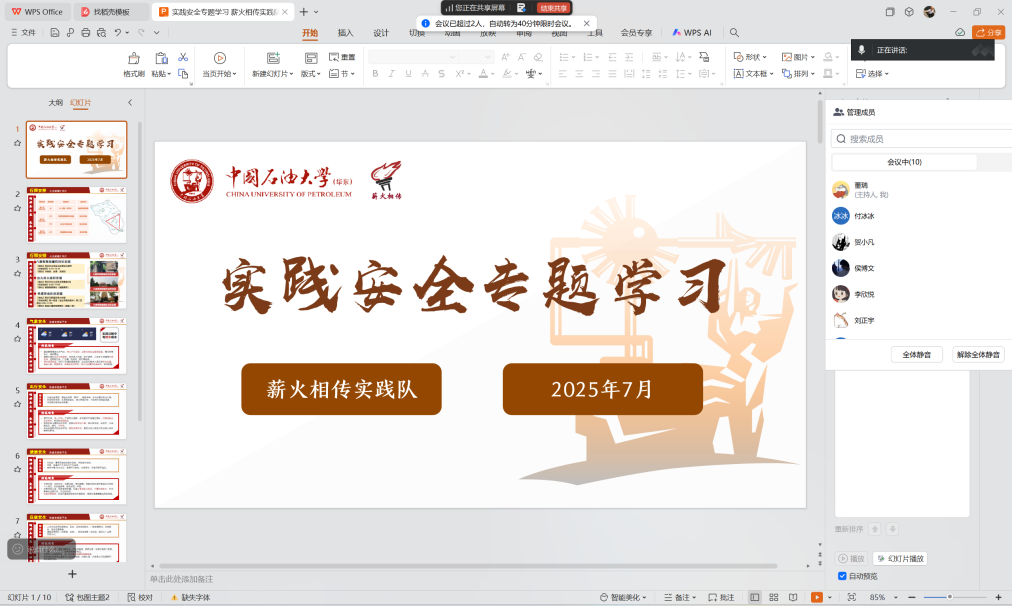Click the Cut scissors icon
This screenshot has height=606, width=1012.
pos(183,57)
